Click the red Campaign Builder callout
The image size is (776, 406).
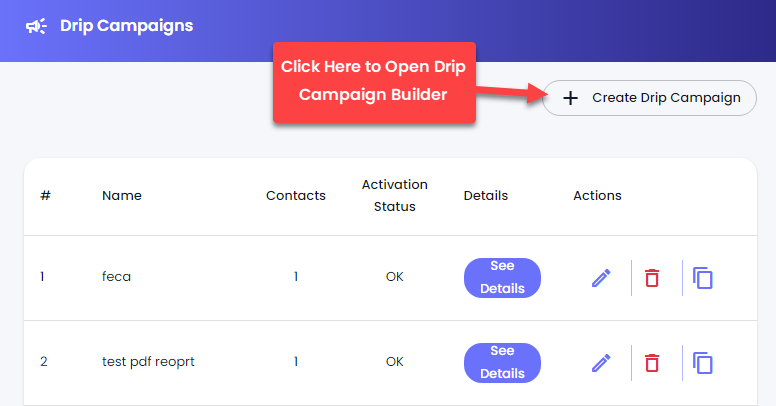point(374,82)
